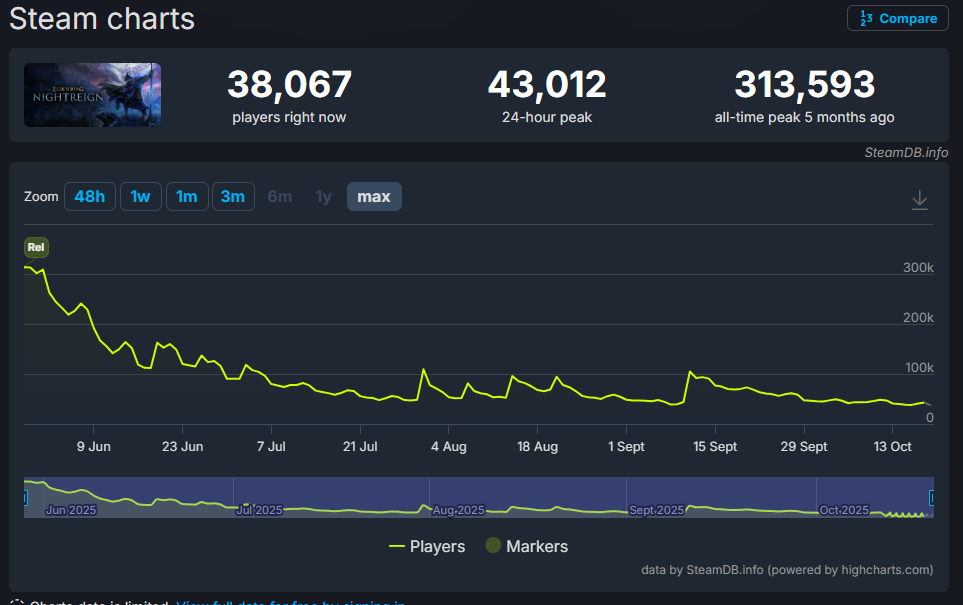Click the 23 Jun axis label
The width and height of the screenshot is (963, 605).
pyautogui.click(x=182, y=447)
